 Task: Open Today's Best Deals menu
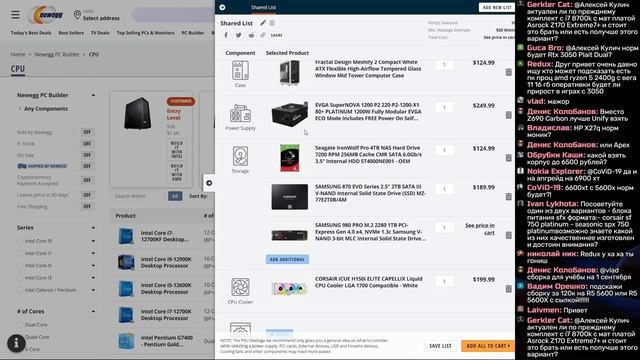[x=31, y=33]
